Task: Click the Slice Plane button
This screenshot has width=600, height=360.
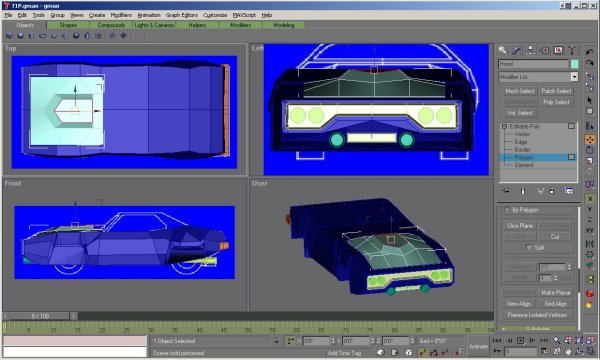Action: tap(520, 226)
